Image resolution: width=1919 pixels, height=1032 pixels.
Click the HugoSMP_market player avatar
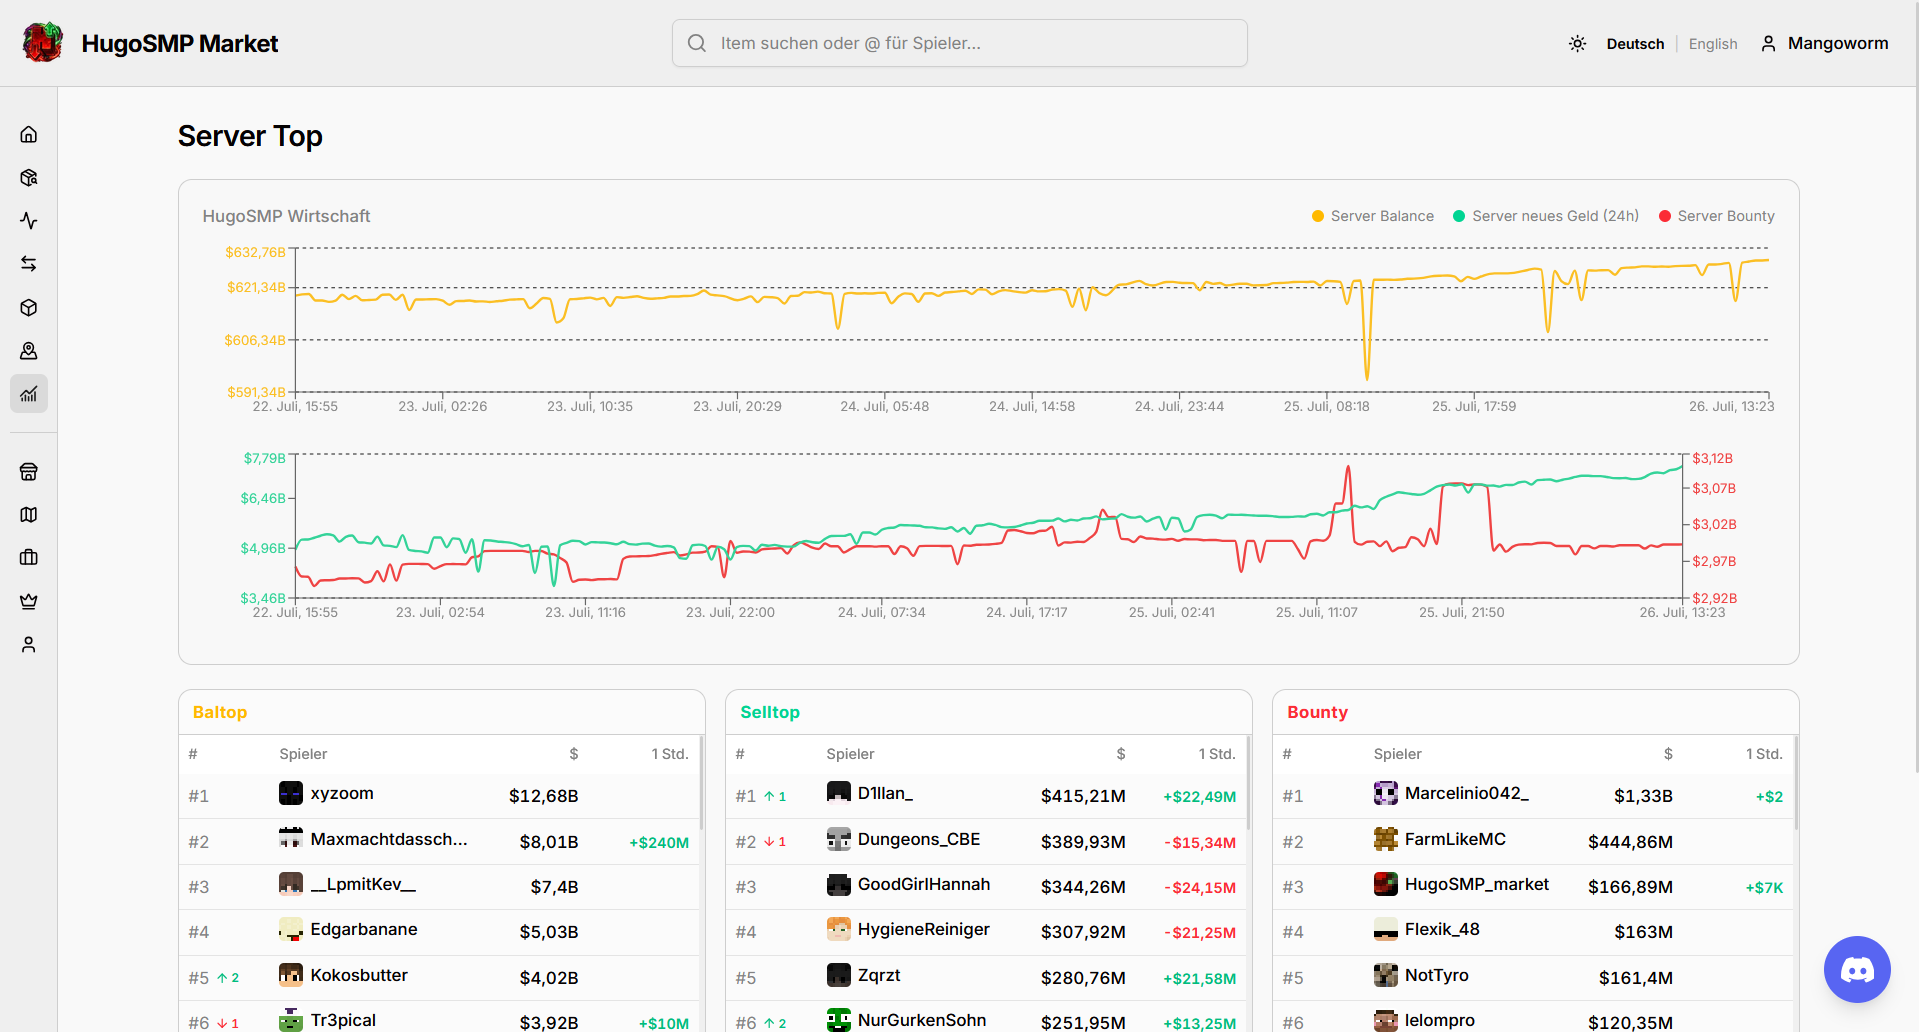[1386, 884]
